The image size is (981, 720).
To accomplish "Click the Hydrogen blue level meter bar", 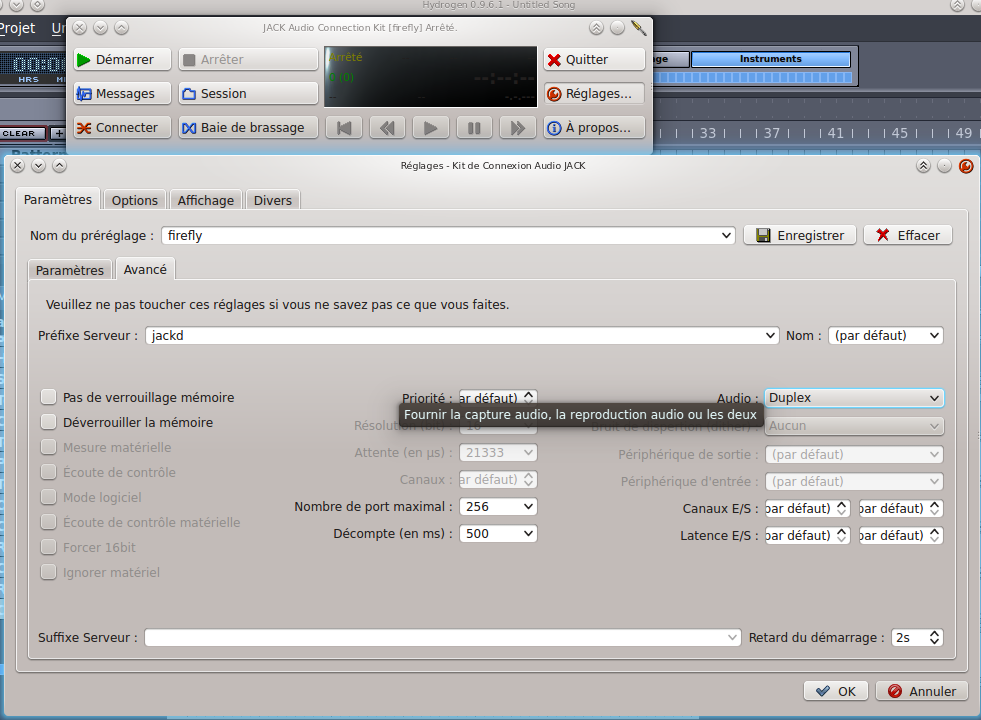I will 752,78.
